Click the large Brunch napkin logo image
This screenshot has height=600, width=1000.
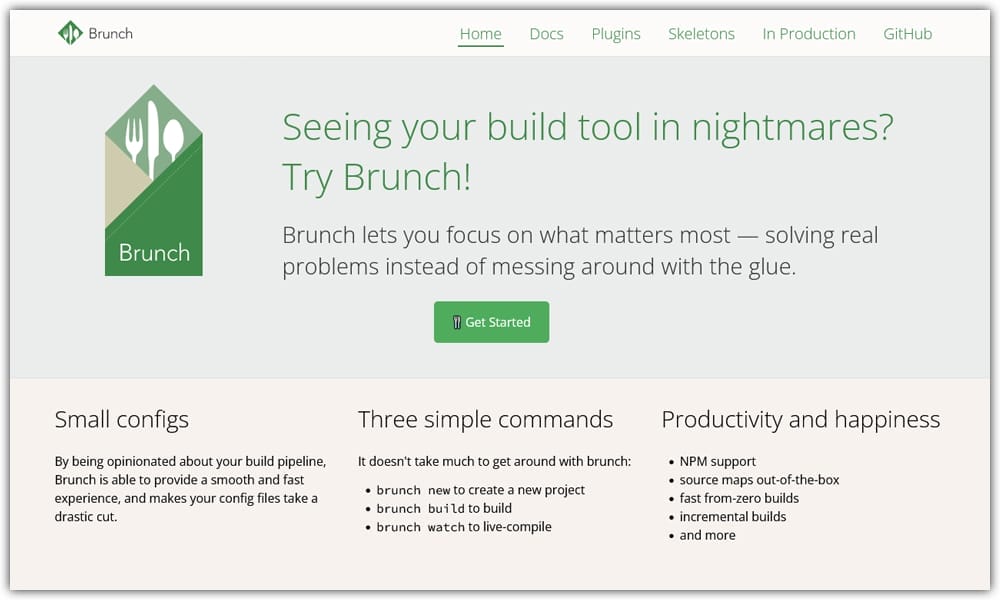pos(154,180)
